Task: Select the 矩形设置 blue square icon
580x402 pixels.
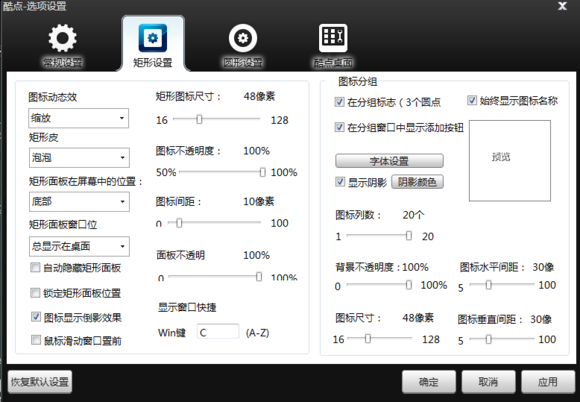Action: [x=152, y=38]
